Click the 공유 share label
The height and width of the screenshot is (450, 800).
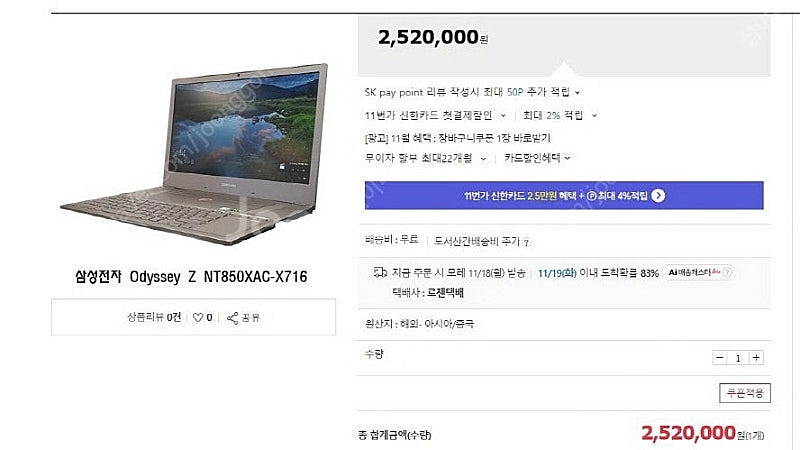251,318
